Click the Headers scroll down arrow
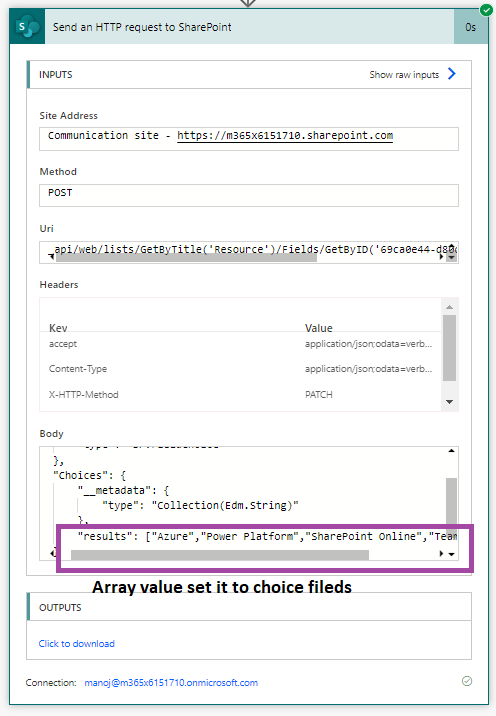Viewport: 496px width, 716px height. pos(449,402)
